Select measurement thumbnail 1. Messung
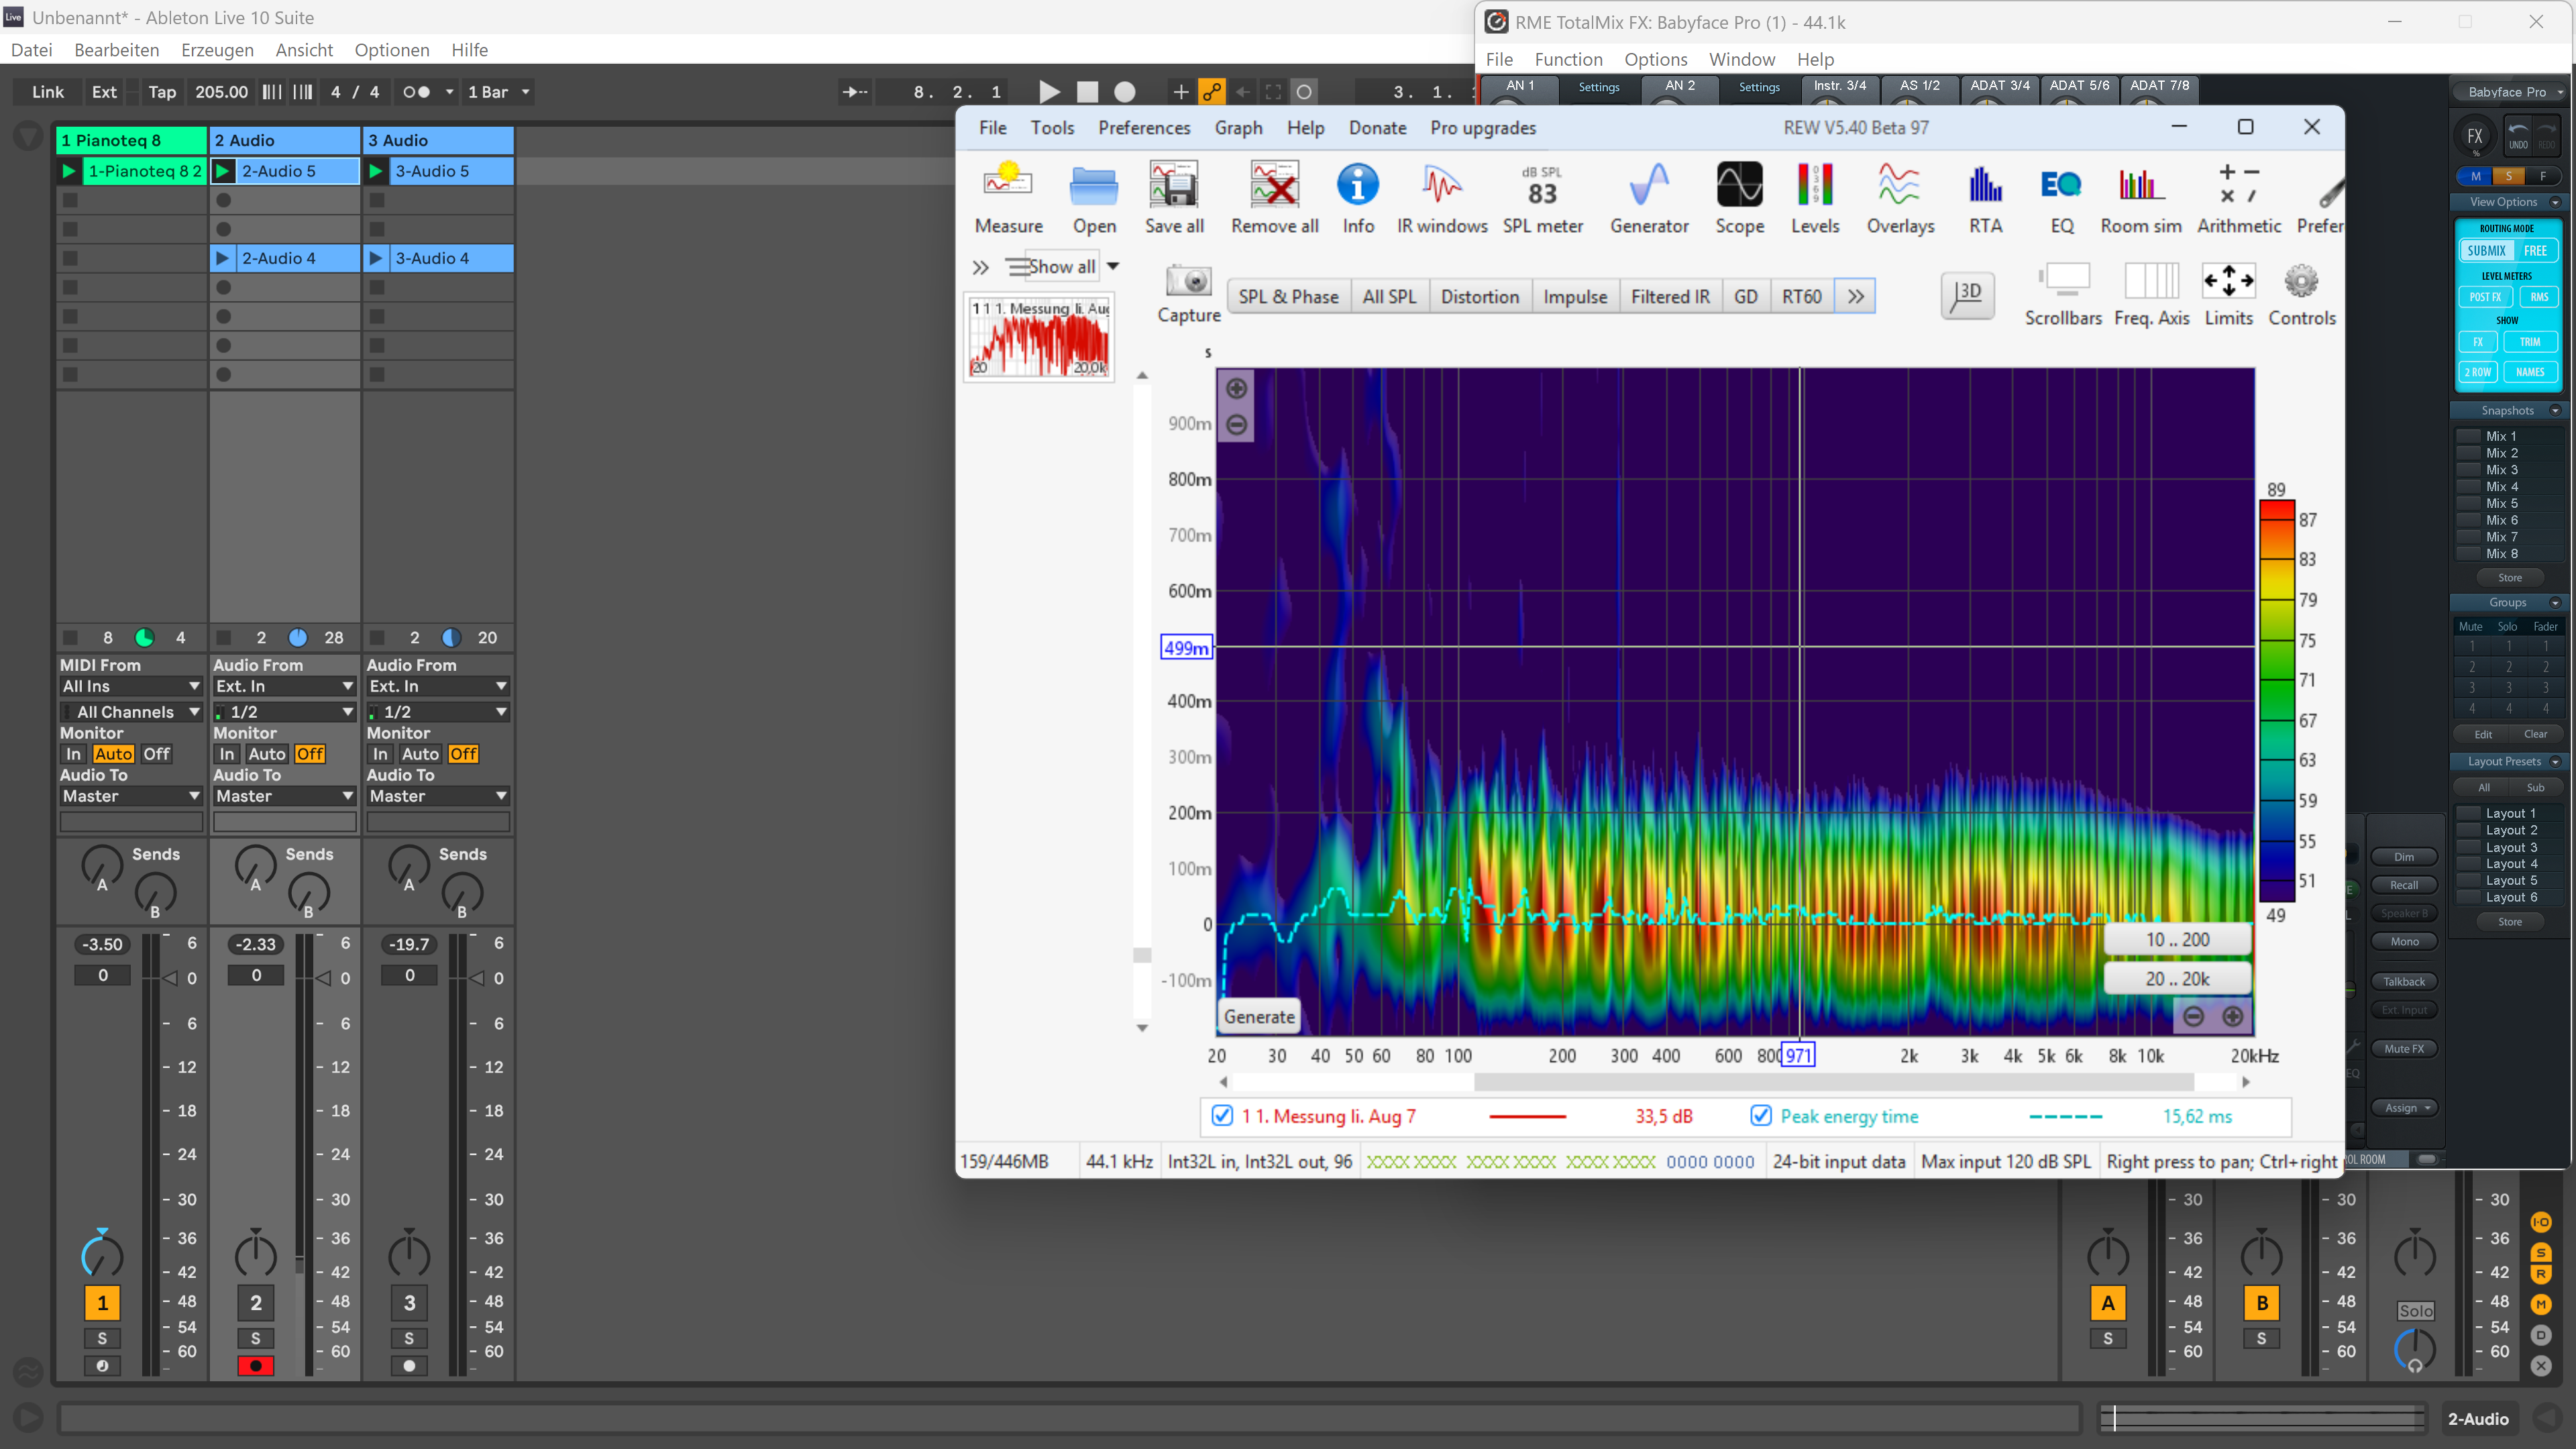Viewport: 2576px width, 1449px height. tap(1038, 338)
